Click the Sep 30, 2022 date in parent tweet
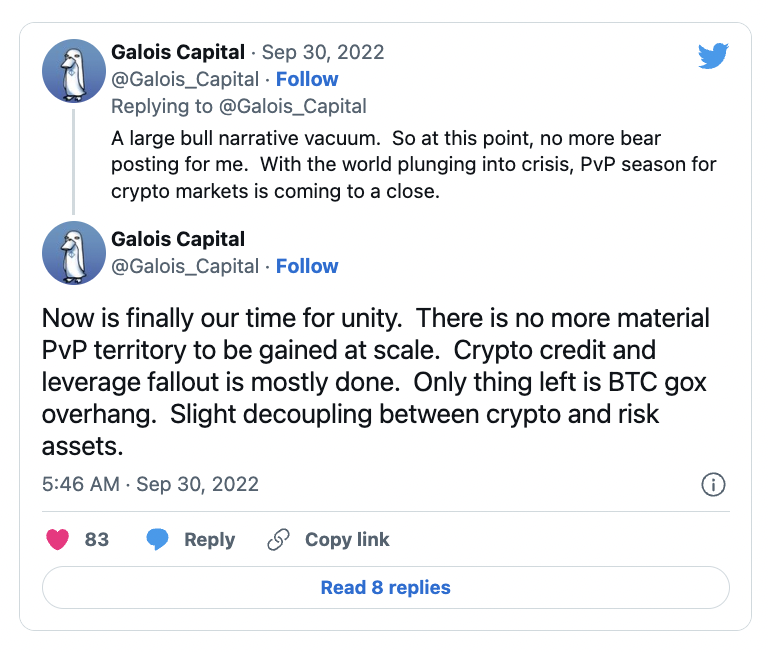 (322, 52)
